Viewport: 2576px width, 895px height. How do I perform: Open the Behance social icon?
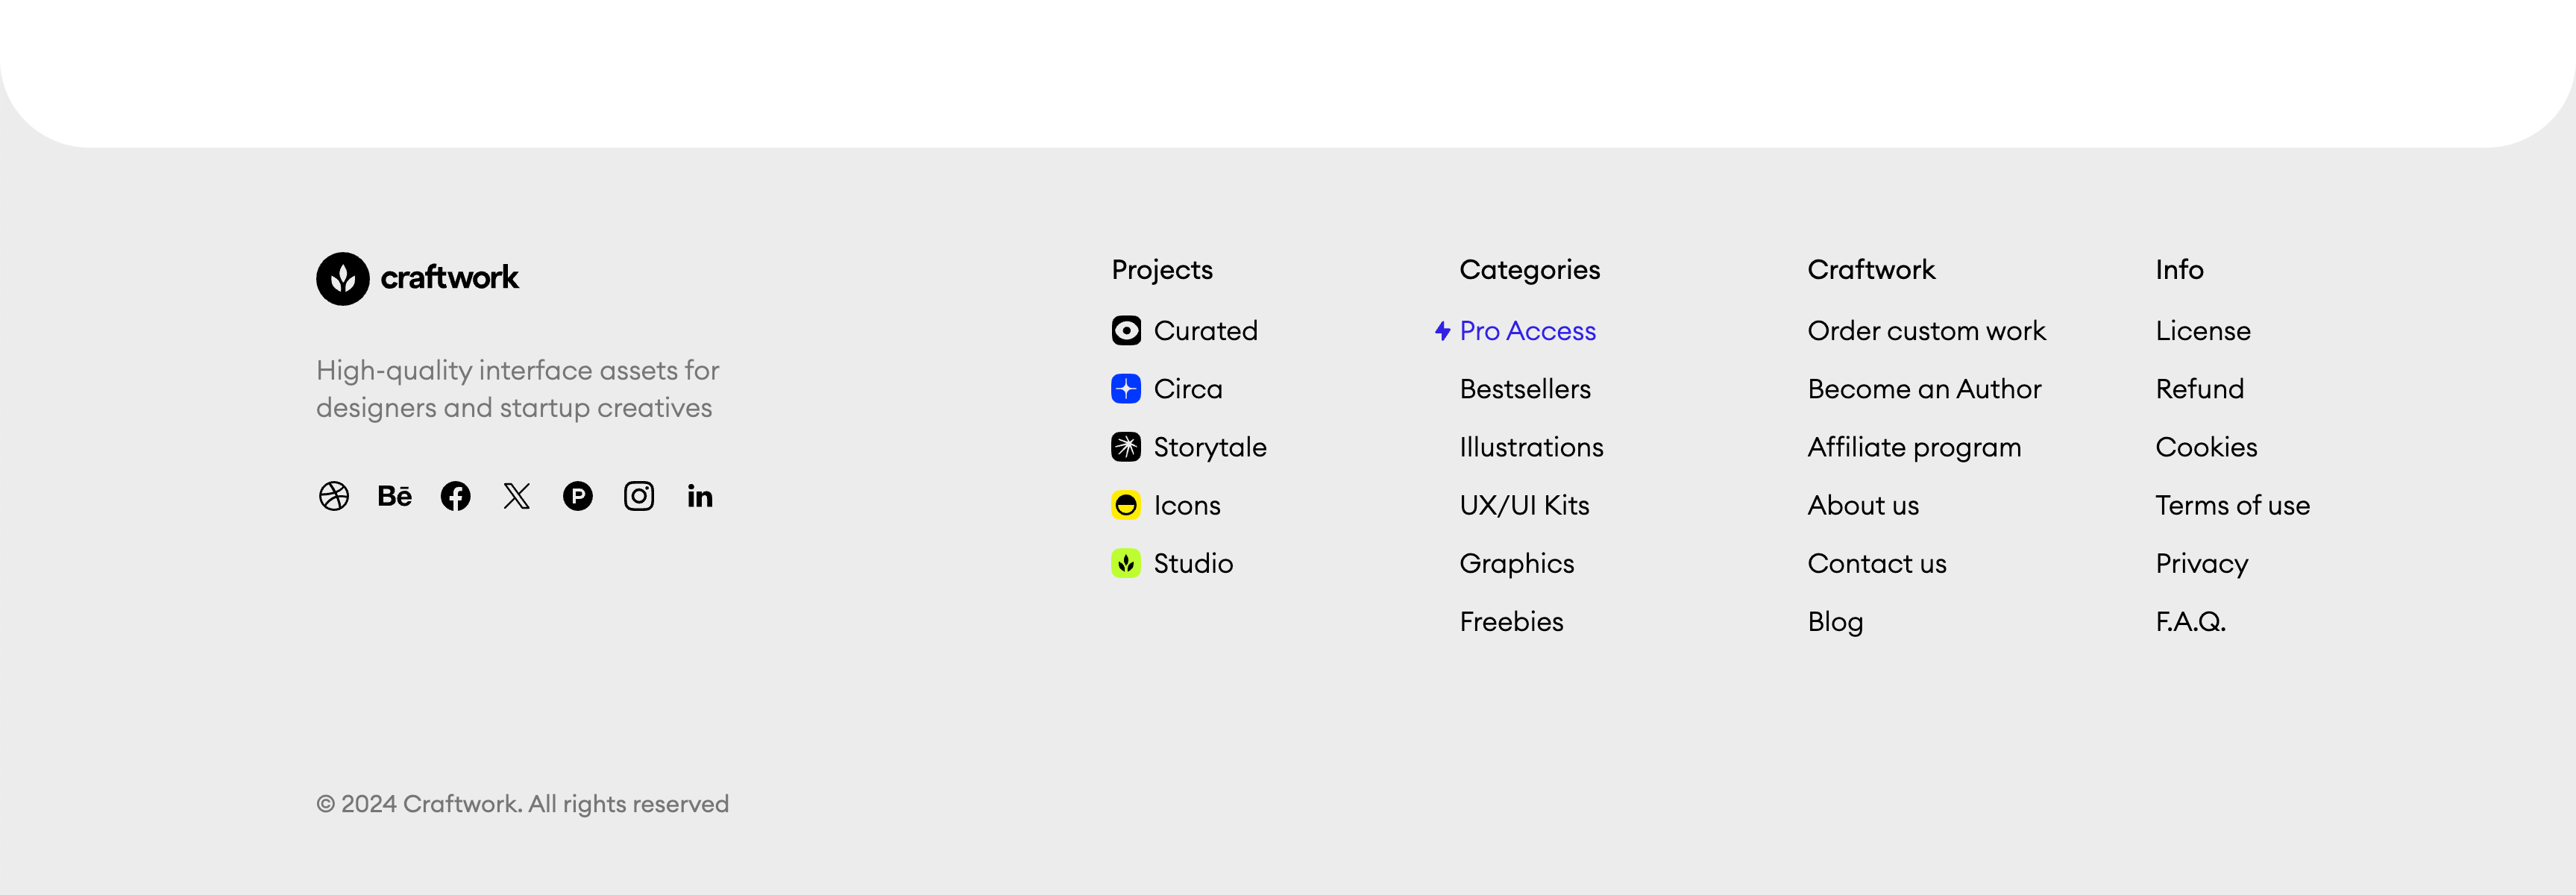tap(395, 496)
